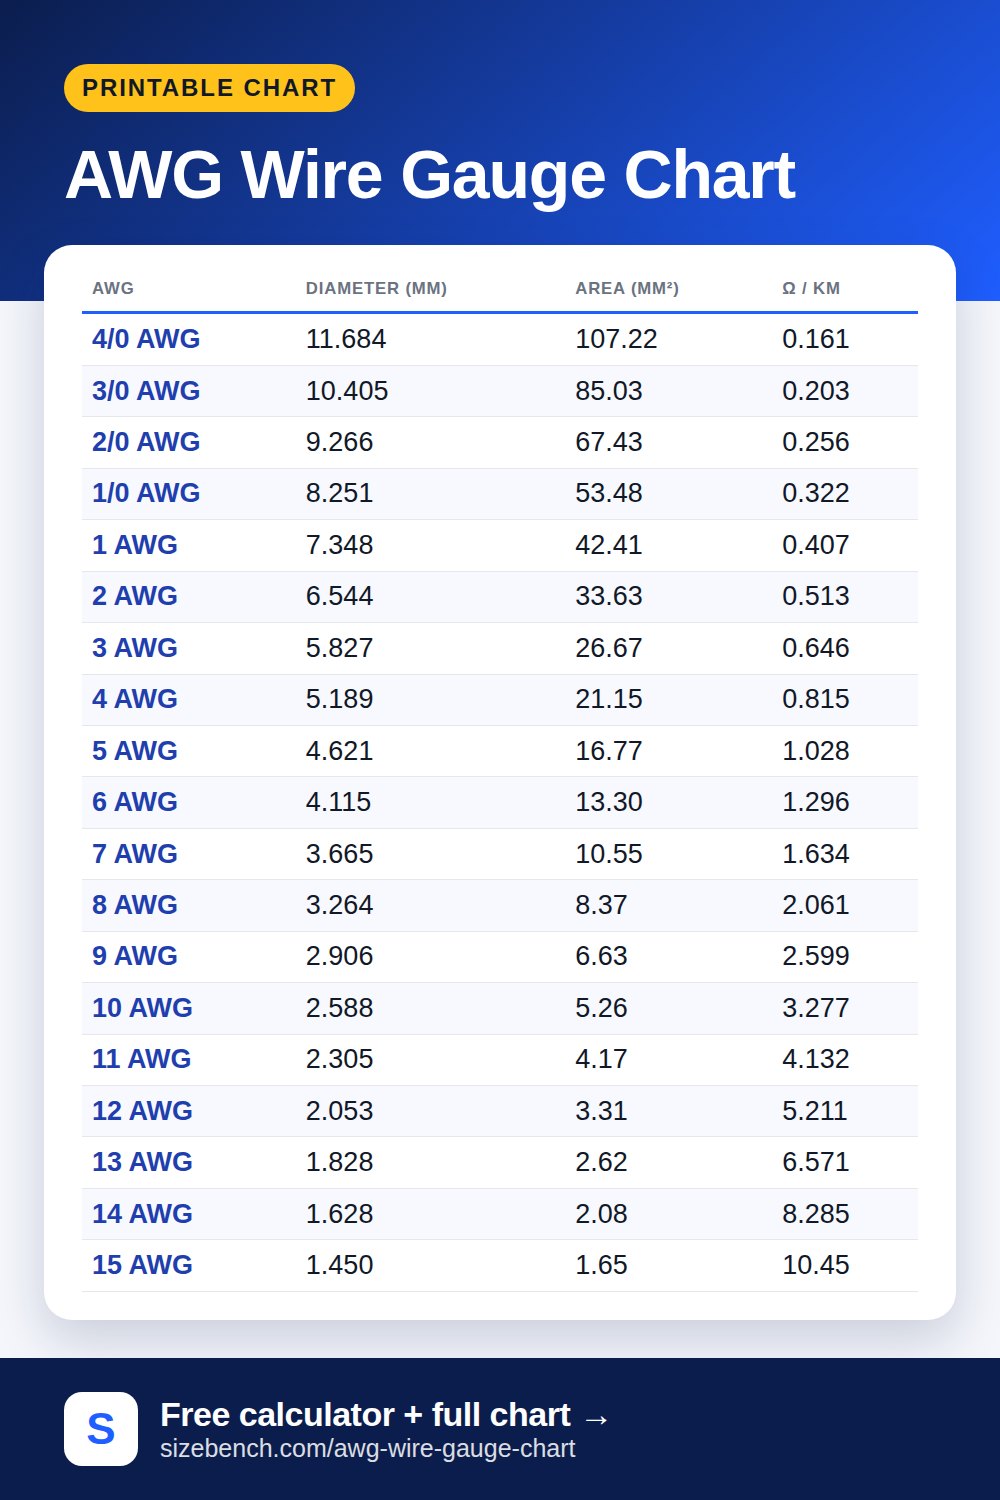Screen dimensions: 1000x1500
Task: Click the 7 AWG row label
Action: coord(135,854)
